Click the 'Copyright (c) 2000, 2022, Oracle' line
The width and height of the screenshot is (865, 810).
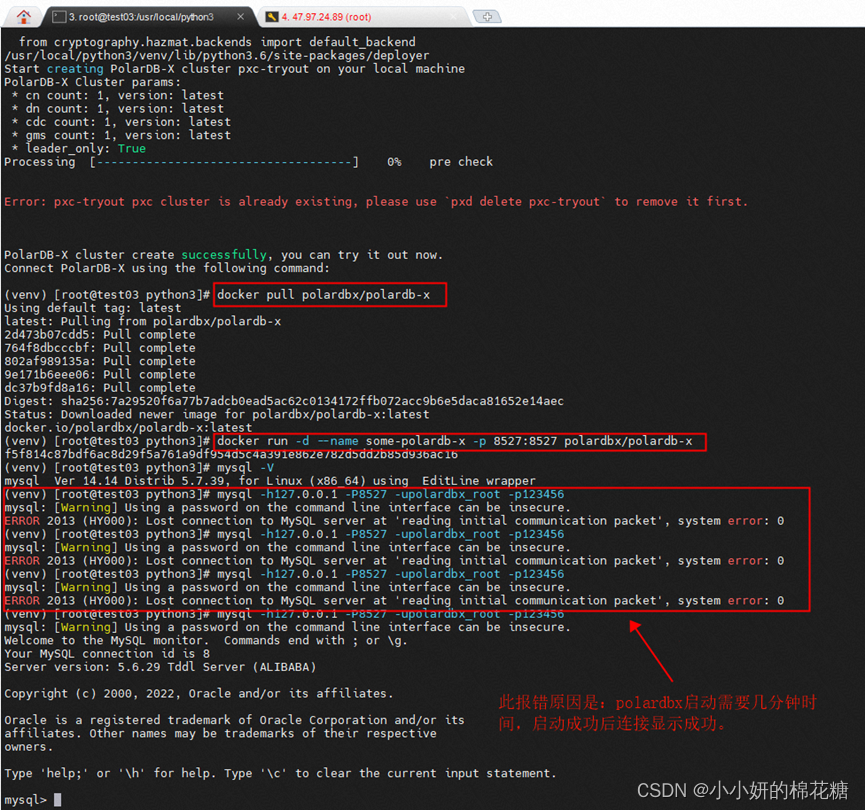pos(199,694)
